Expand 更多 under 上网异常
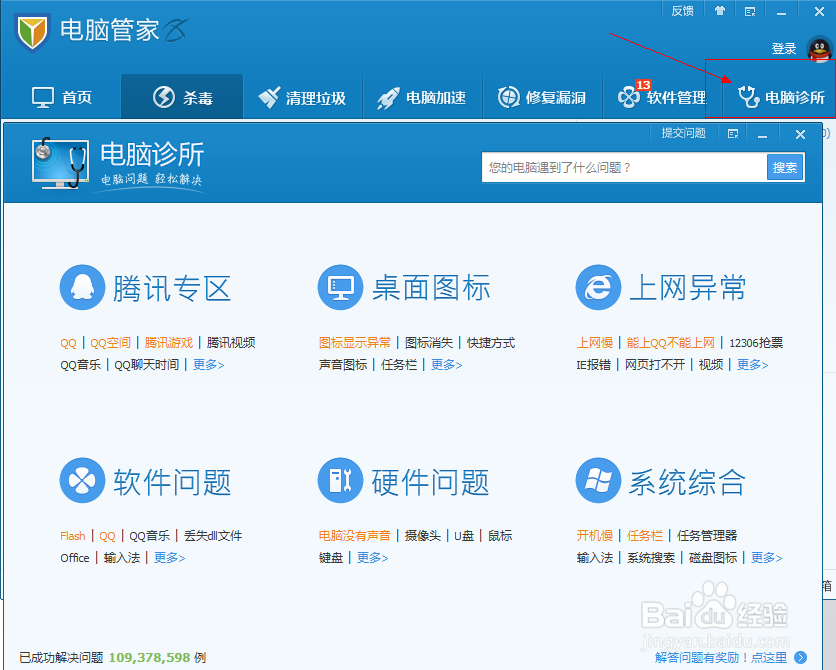The width and height of the screenshot is (836, 670). (x=752, y=365)
